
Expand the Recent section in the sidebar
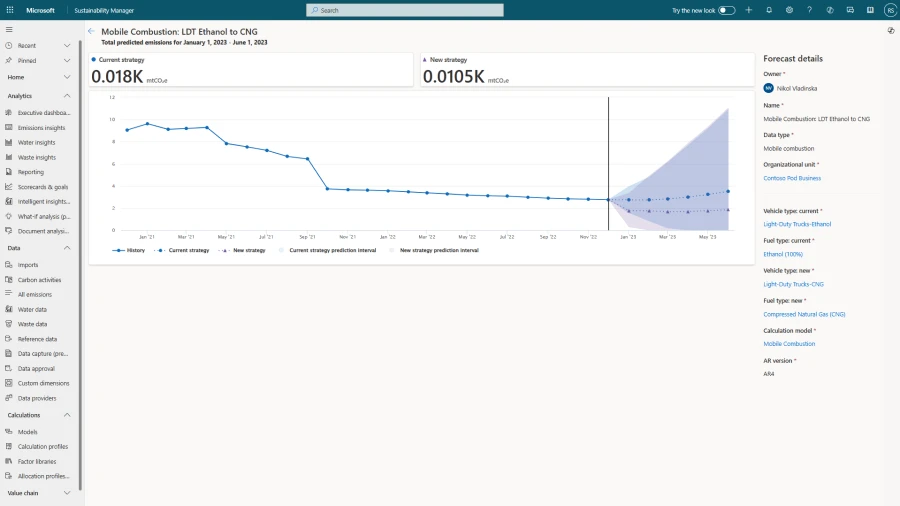[27, 46]
